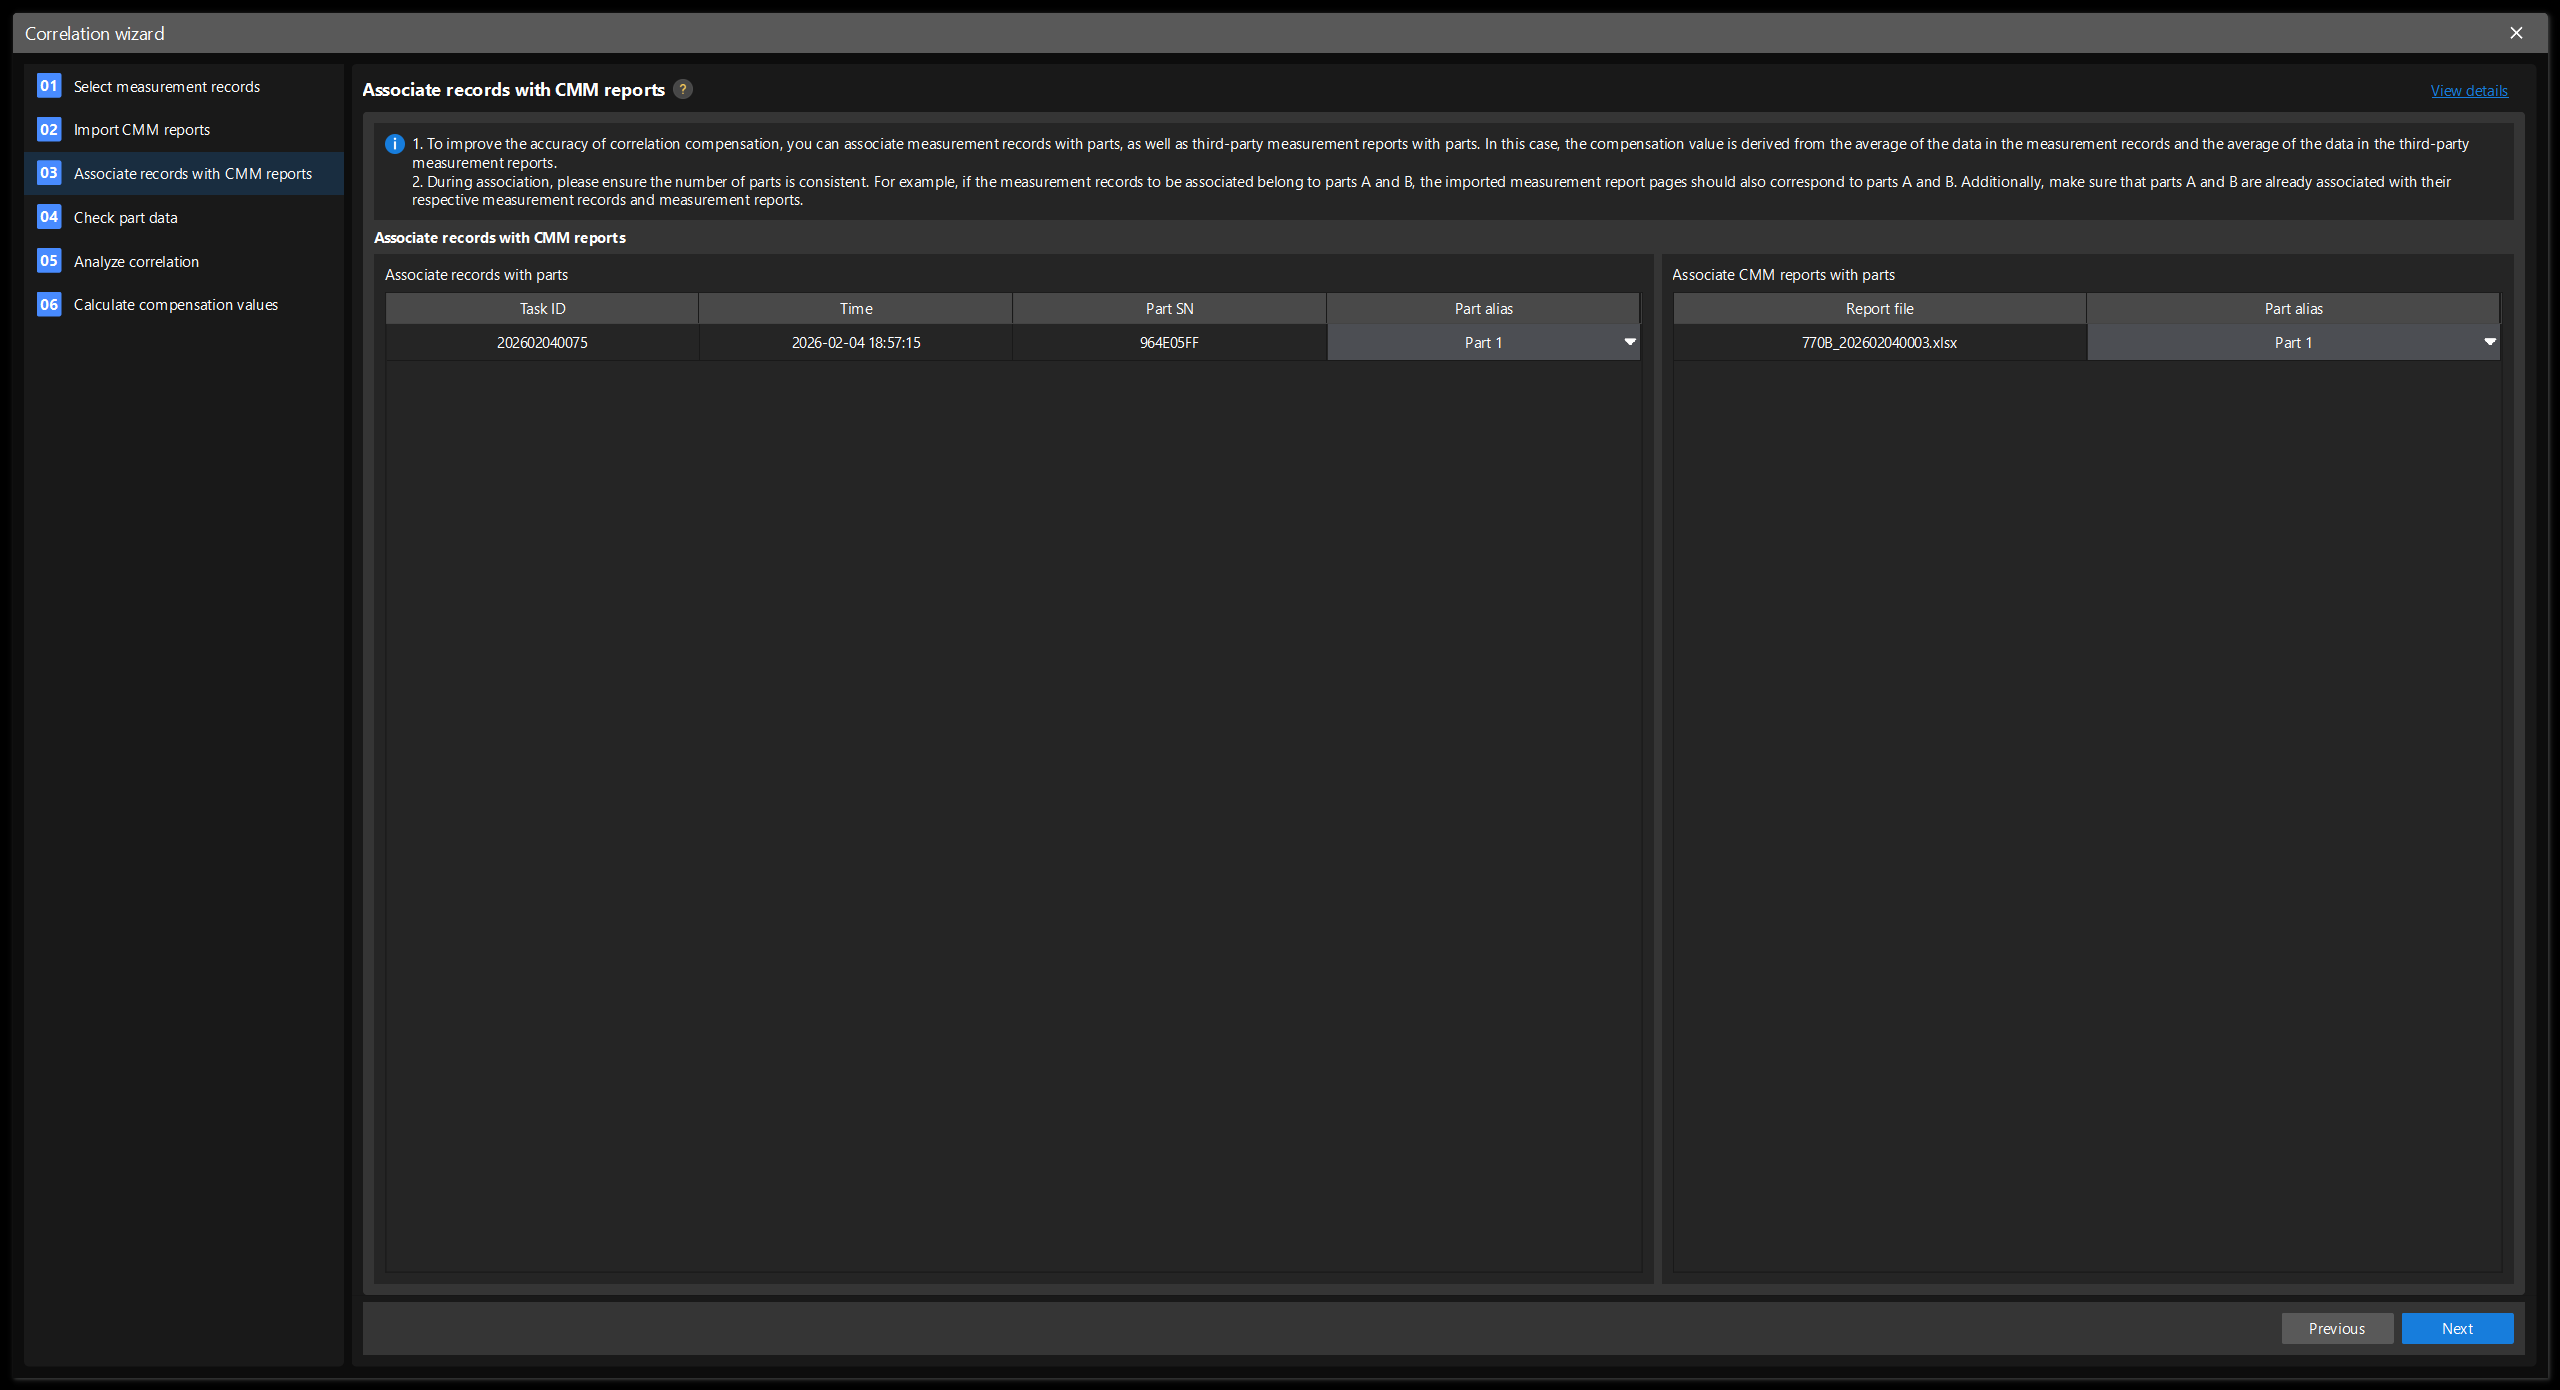Select the Import CMM reports step
This screenshot has height=1390, width=2560.
142,129
